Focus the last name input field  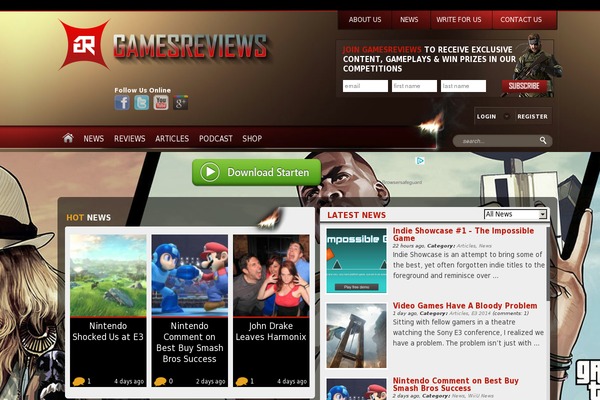463,86
